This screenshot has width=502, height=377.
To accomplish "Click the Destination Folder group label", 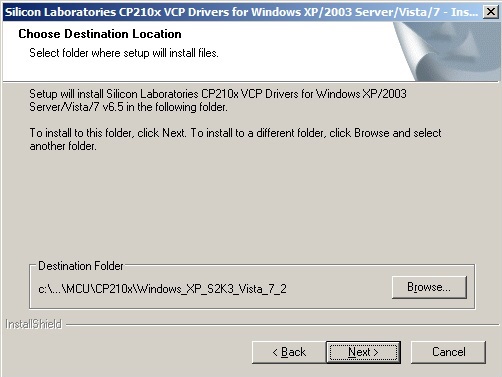I will [81, 266].
